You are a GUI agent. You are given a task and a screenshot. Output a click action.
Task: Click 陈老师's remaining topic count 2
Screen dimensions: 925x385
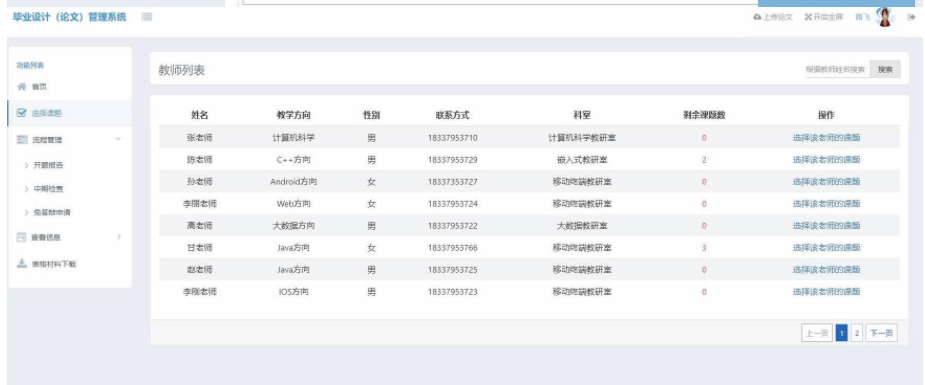[x=704, y=160]
